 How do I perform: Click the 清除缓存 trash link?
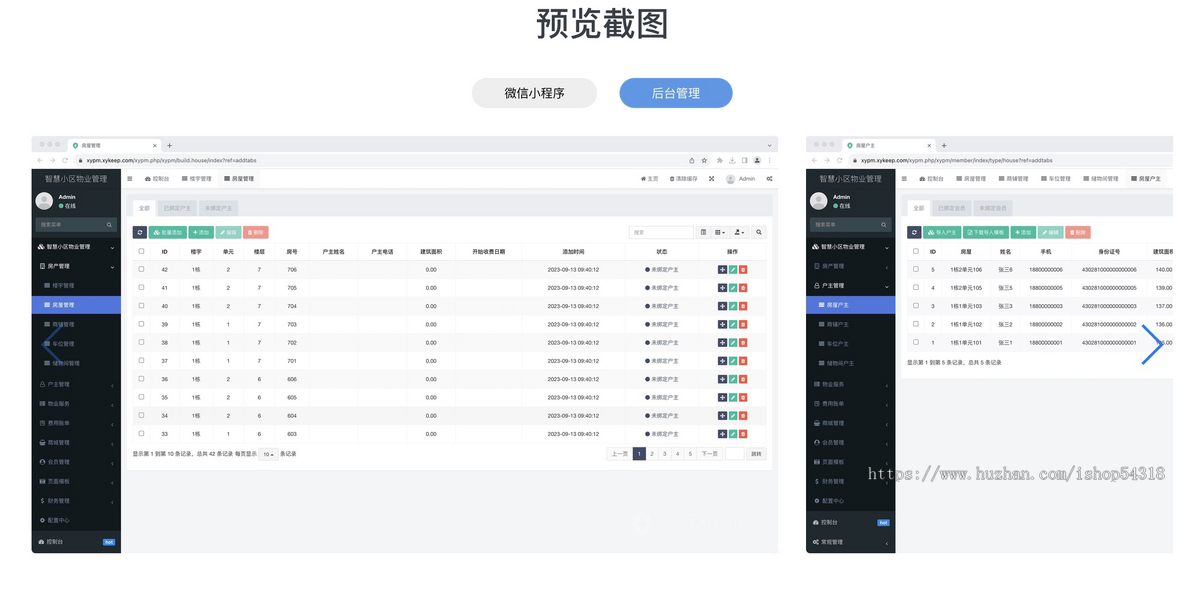point(682,179)
